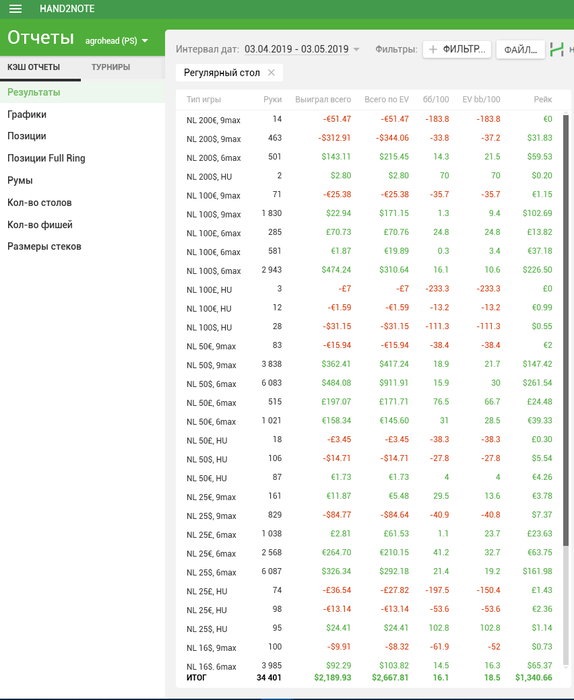Open the ФАЙЛ... button
574x700 pixels.
520,50
